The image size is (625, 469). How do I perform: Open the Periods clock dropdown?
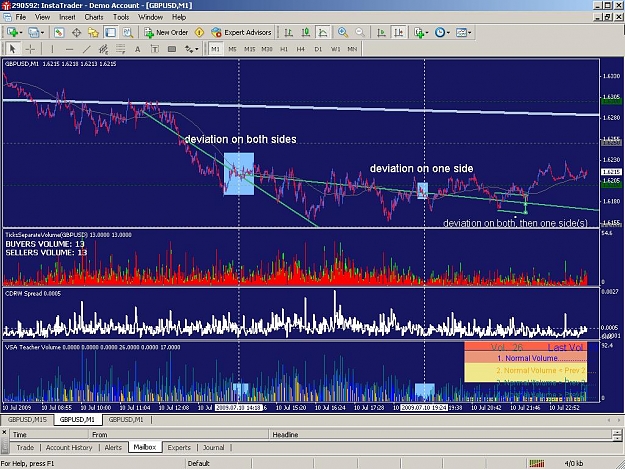(x=442, y=33)
